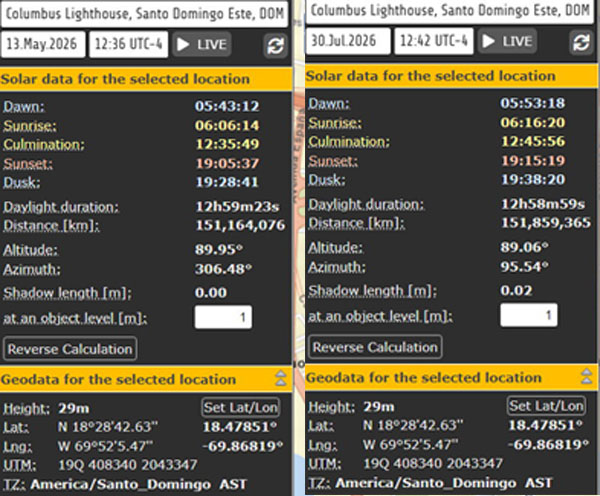
Task: Click Lng label in right Geodata section
Action: pyautogui.click(x=323, y=445)
